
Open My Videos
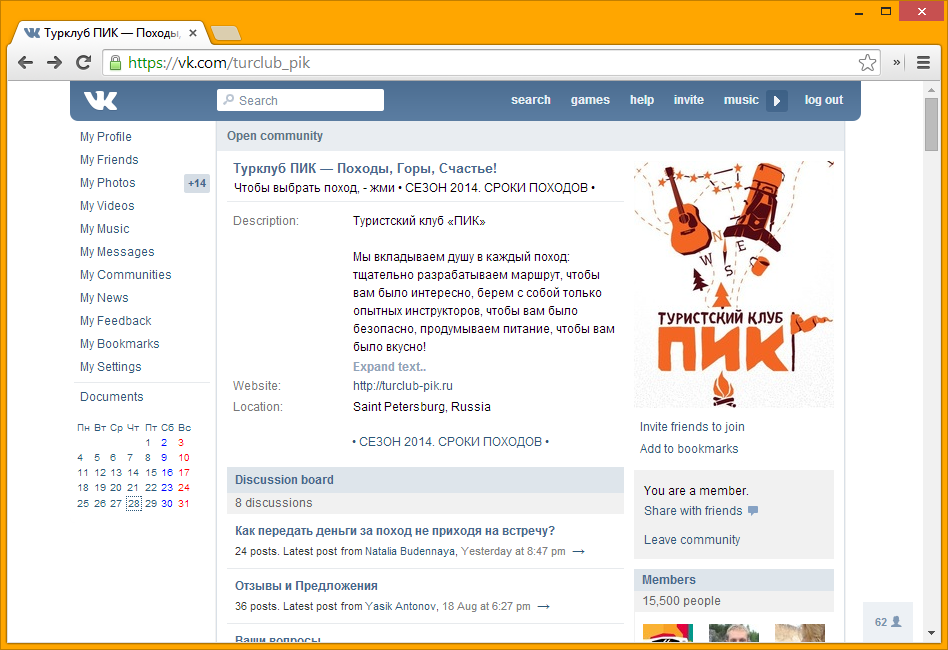pyautogui.click(x=107, y=206)
